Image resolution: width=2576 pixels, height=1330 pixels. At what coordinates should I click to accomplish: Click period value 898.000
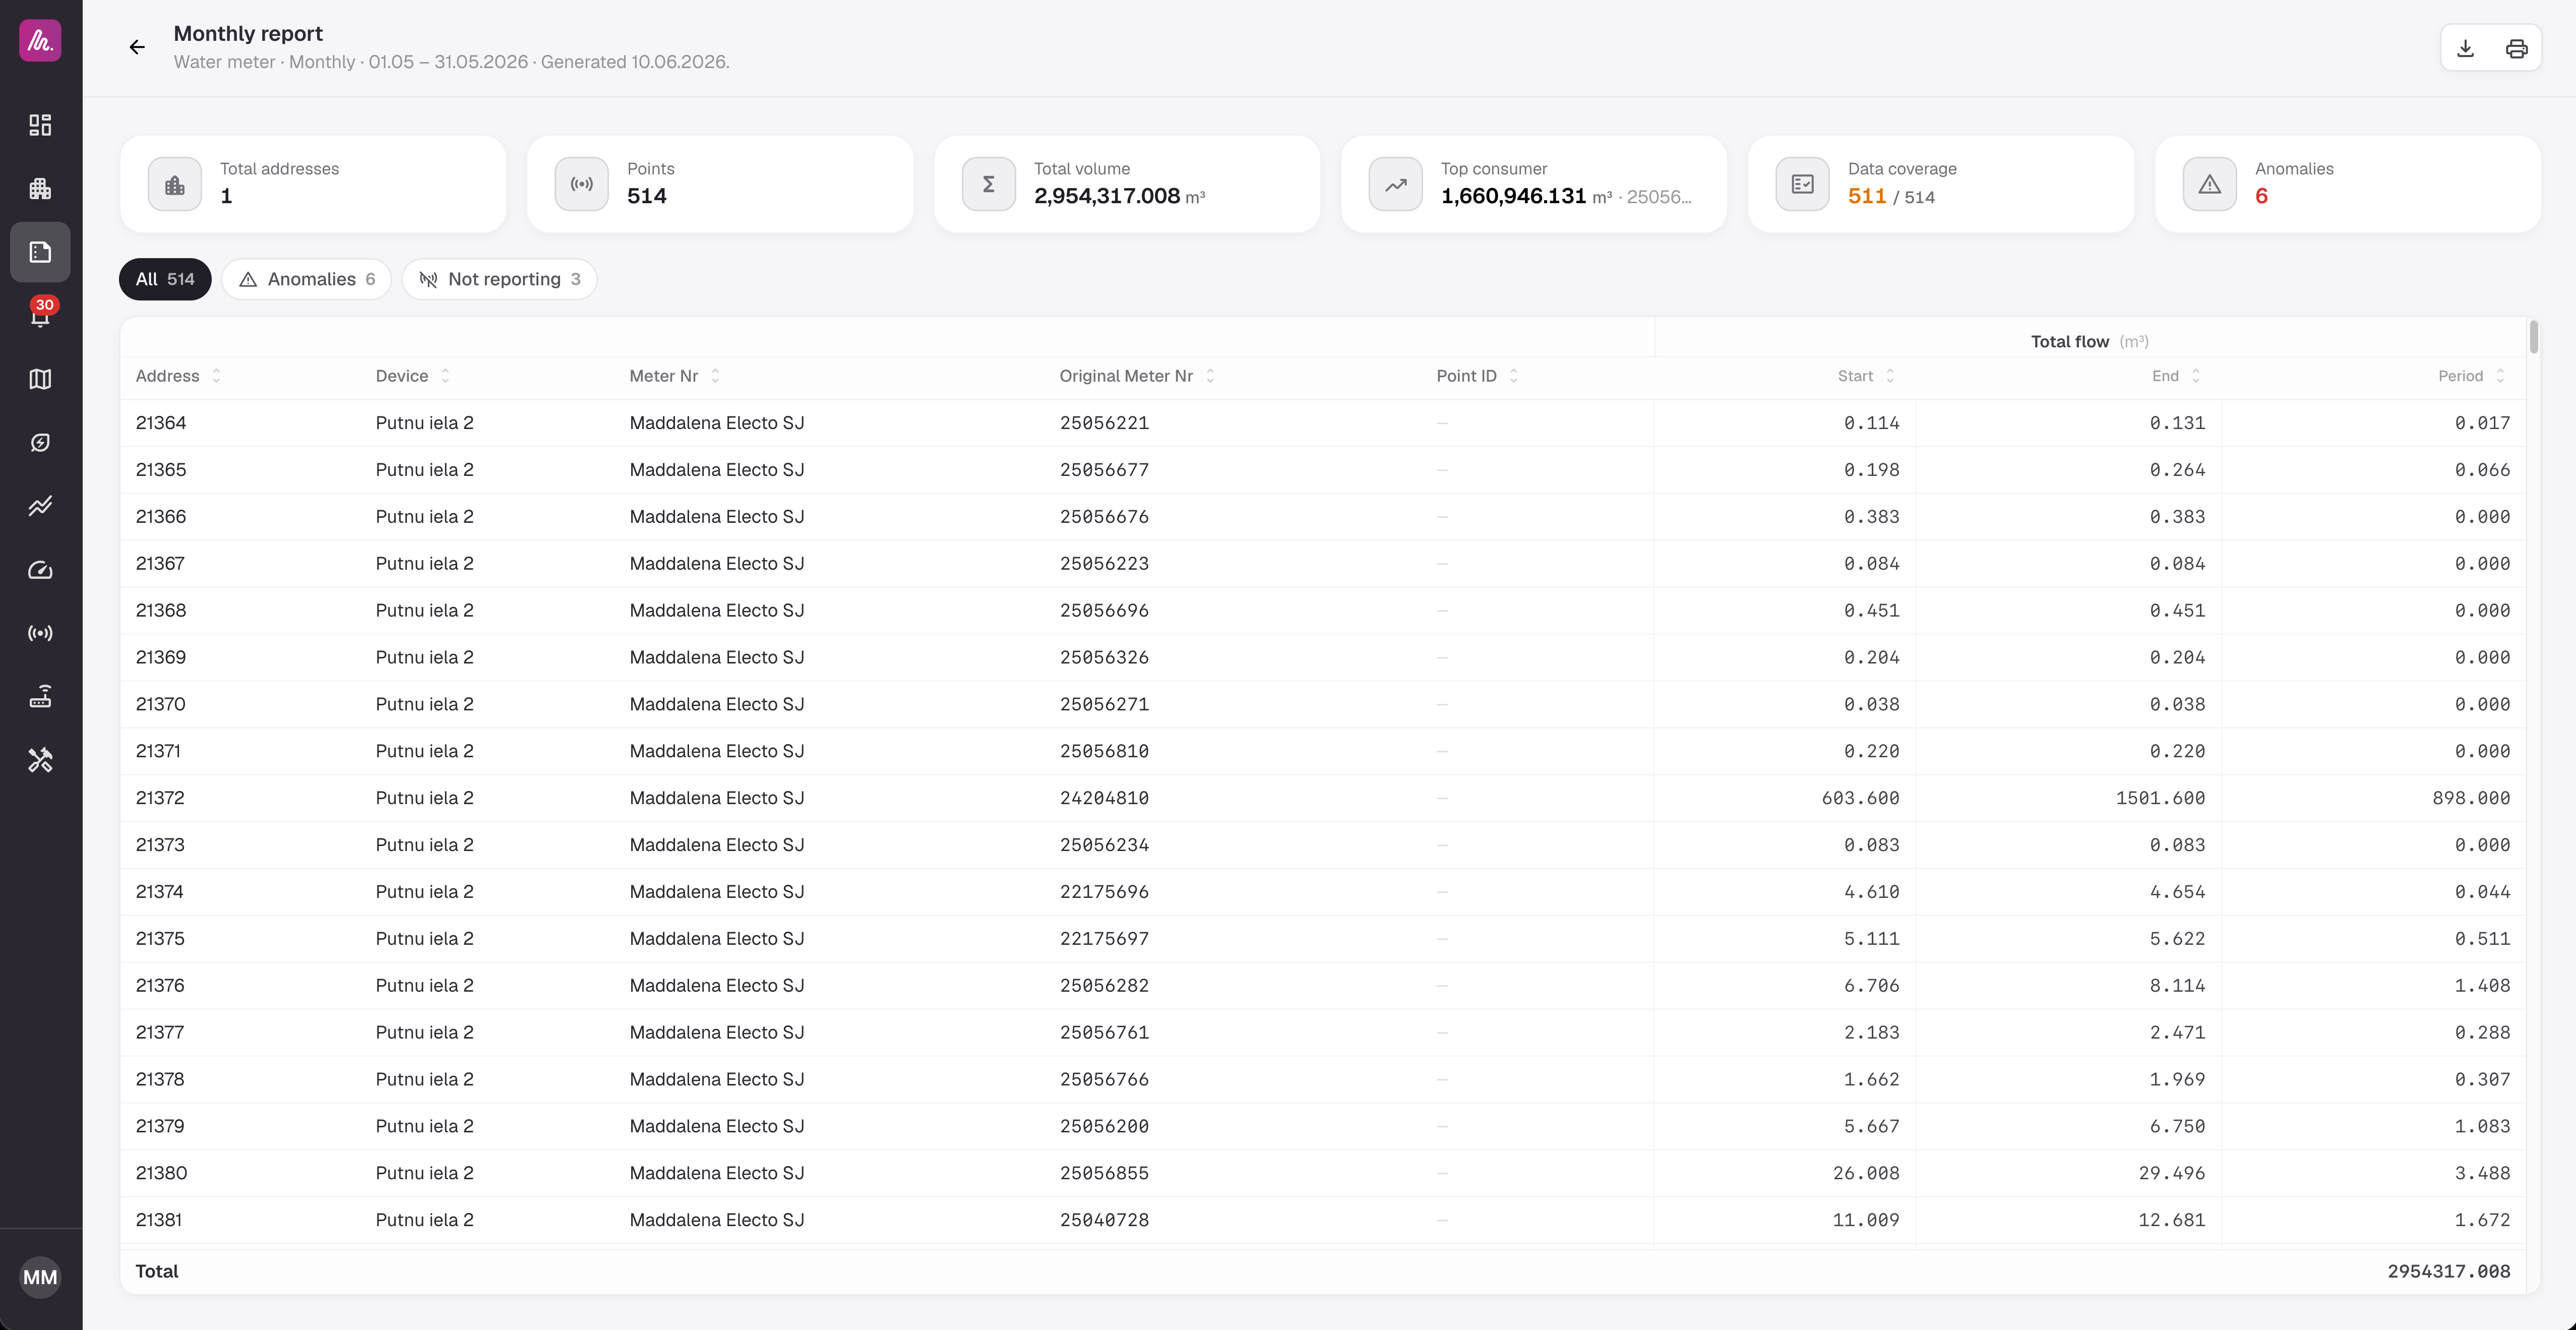(x=2471, y=798)
